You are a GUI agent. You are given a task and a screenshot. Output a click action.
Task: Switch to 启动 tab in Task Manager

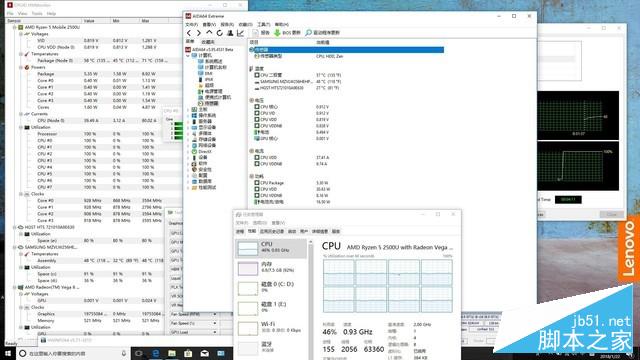tap(292, 231)
